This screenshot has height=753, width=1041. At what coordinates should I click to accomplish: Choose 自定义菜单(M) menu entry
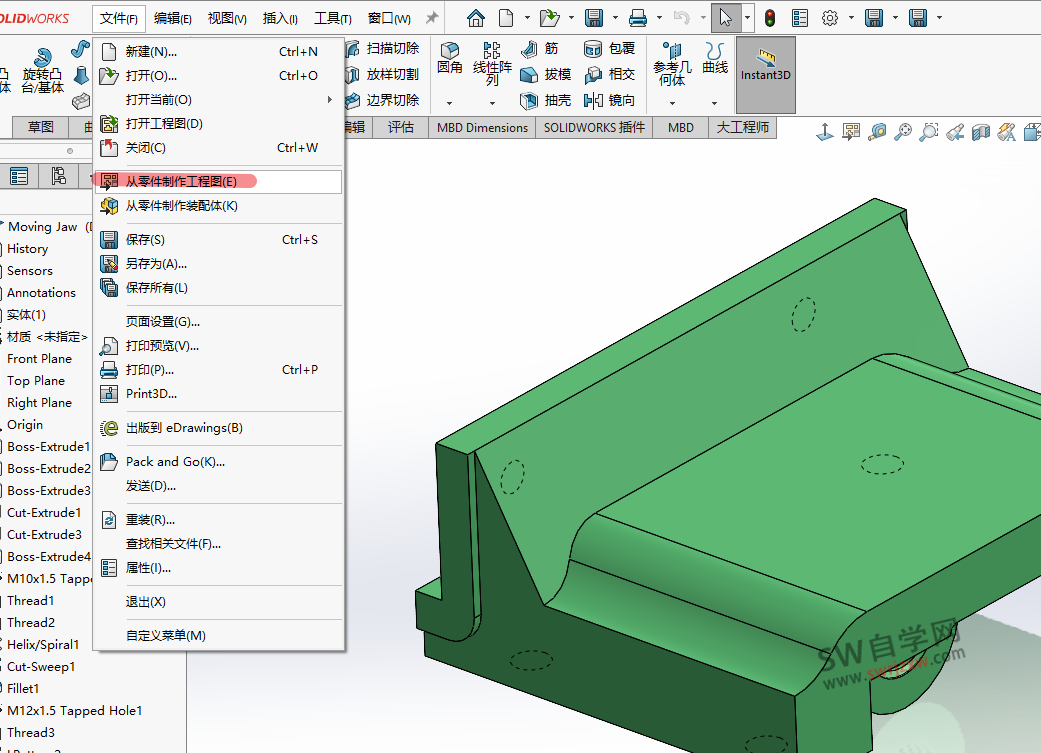pyautogui.click(x=218, y=635)
